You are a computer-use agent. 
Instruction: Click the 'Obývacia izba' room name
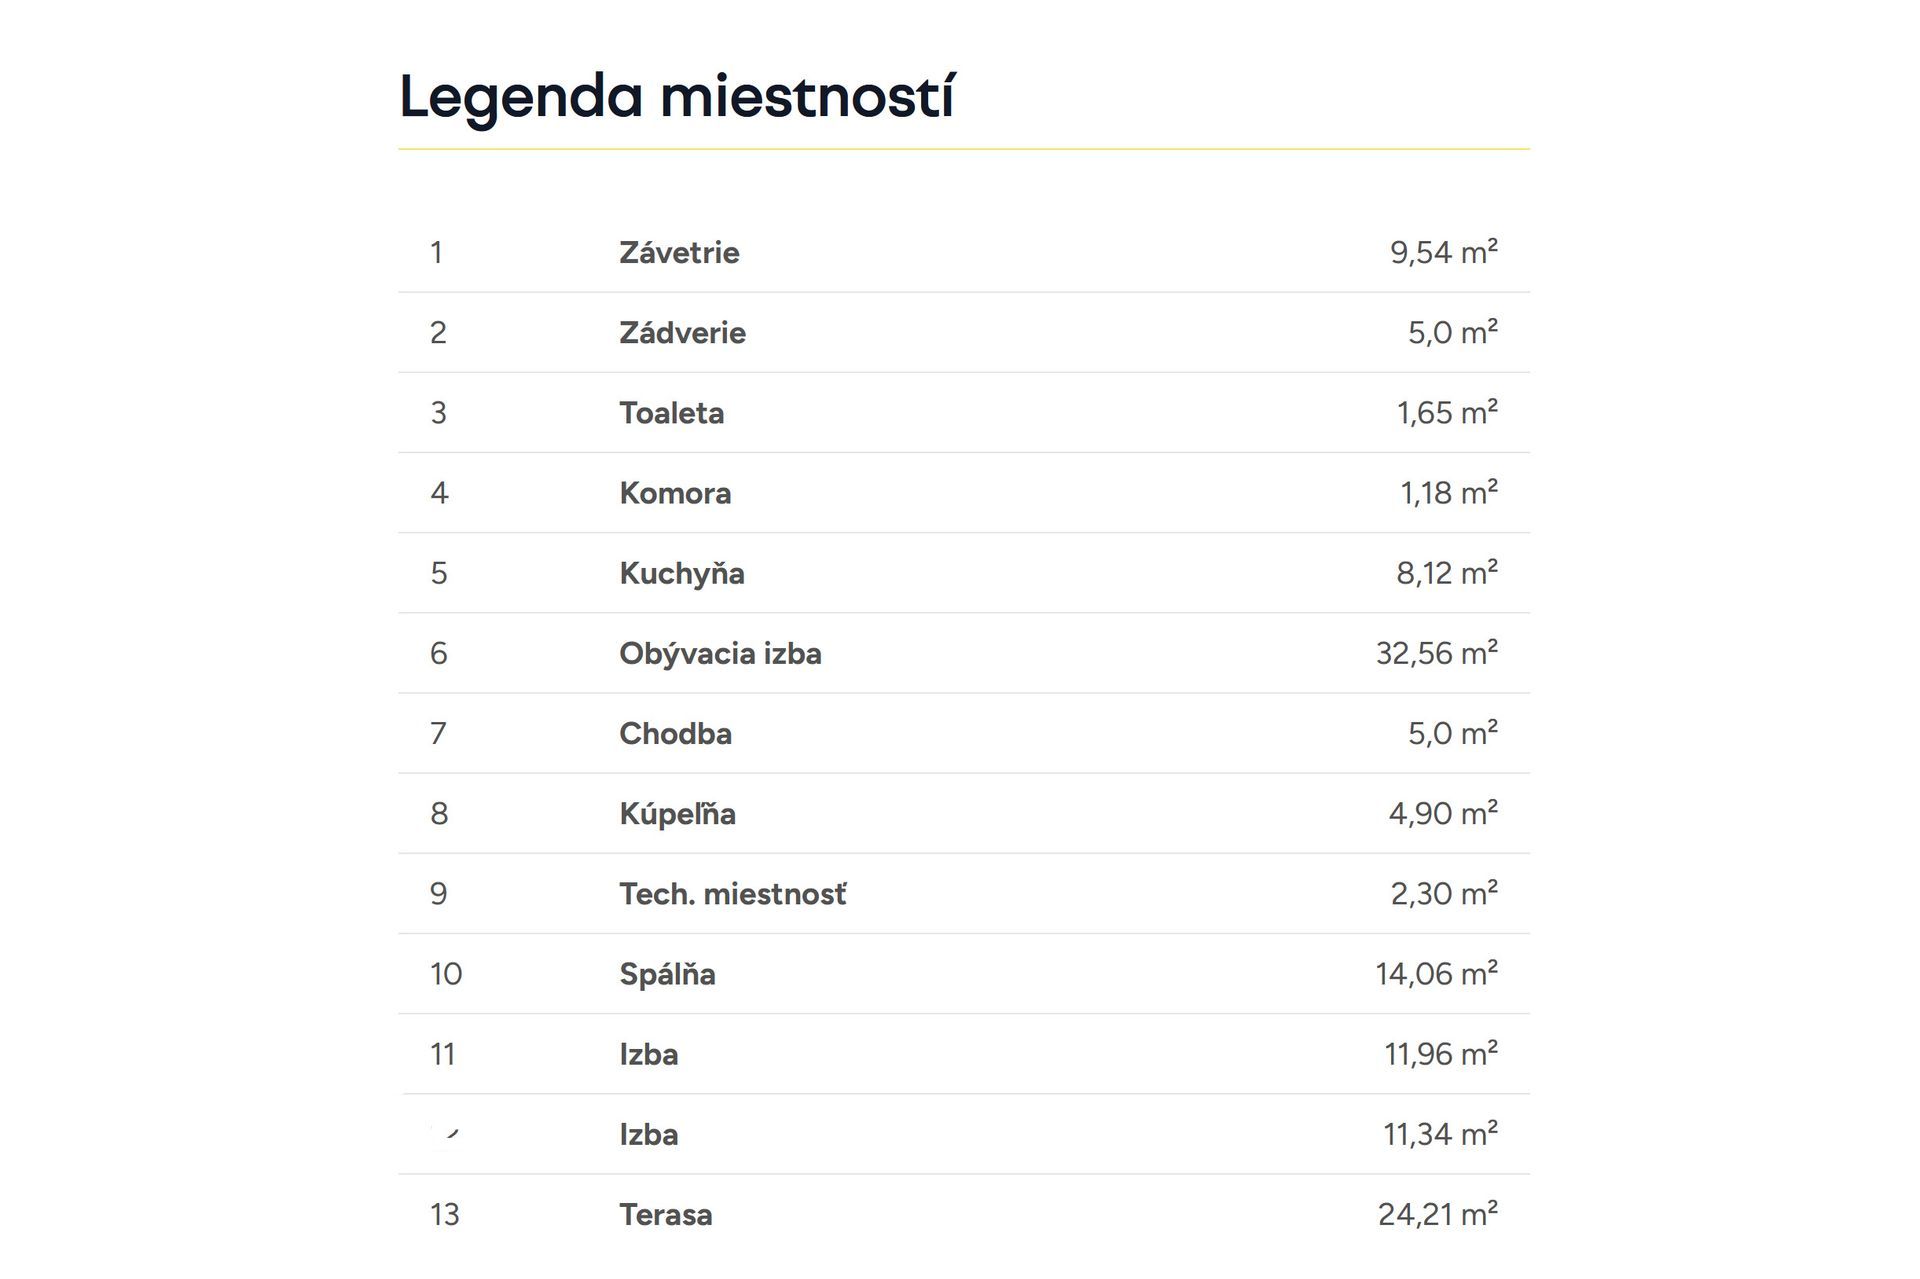pos(720,653)
